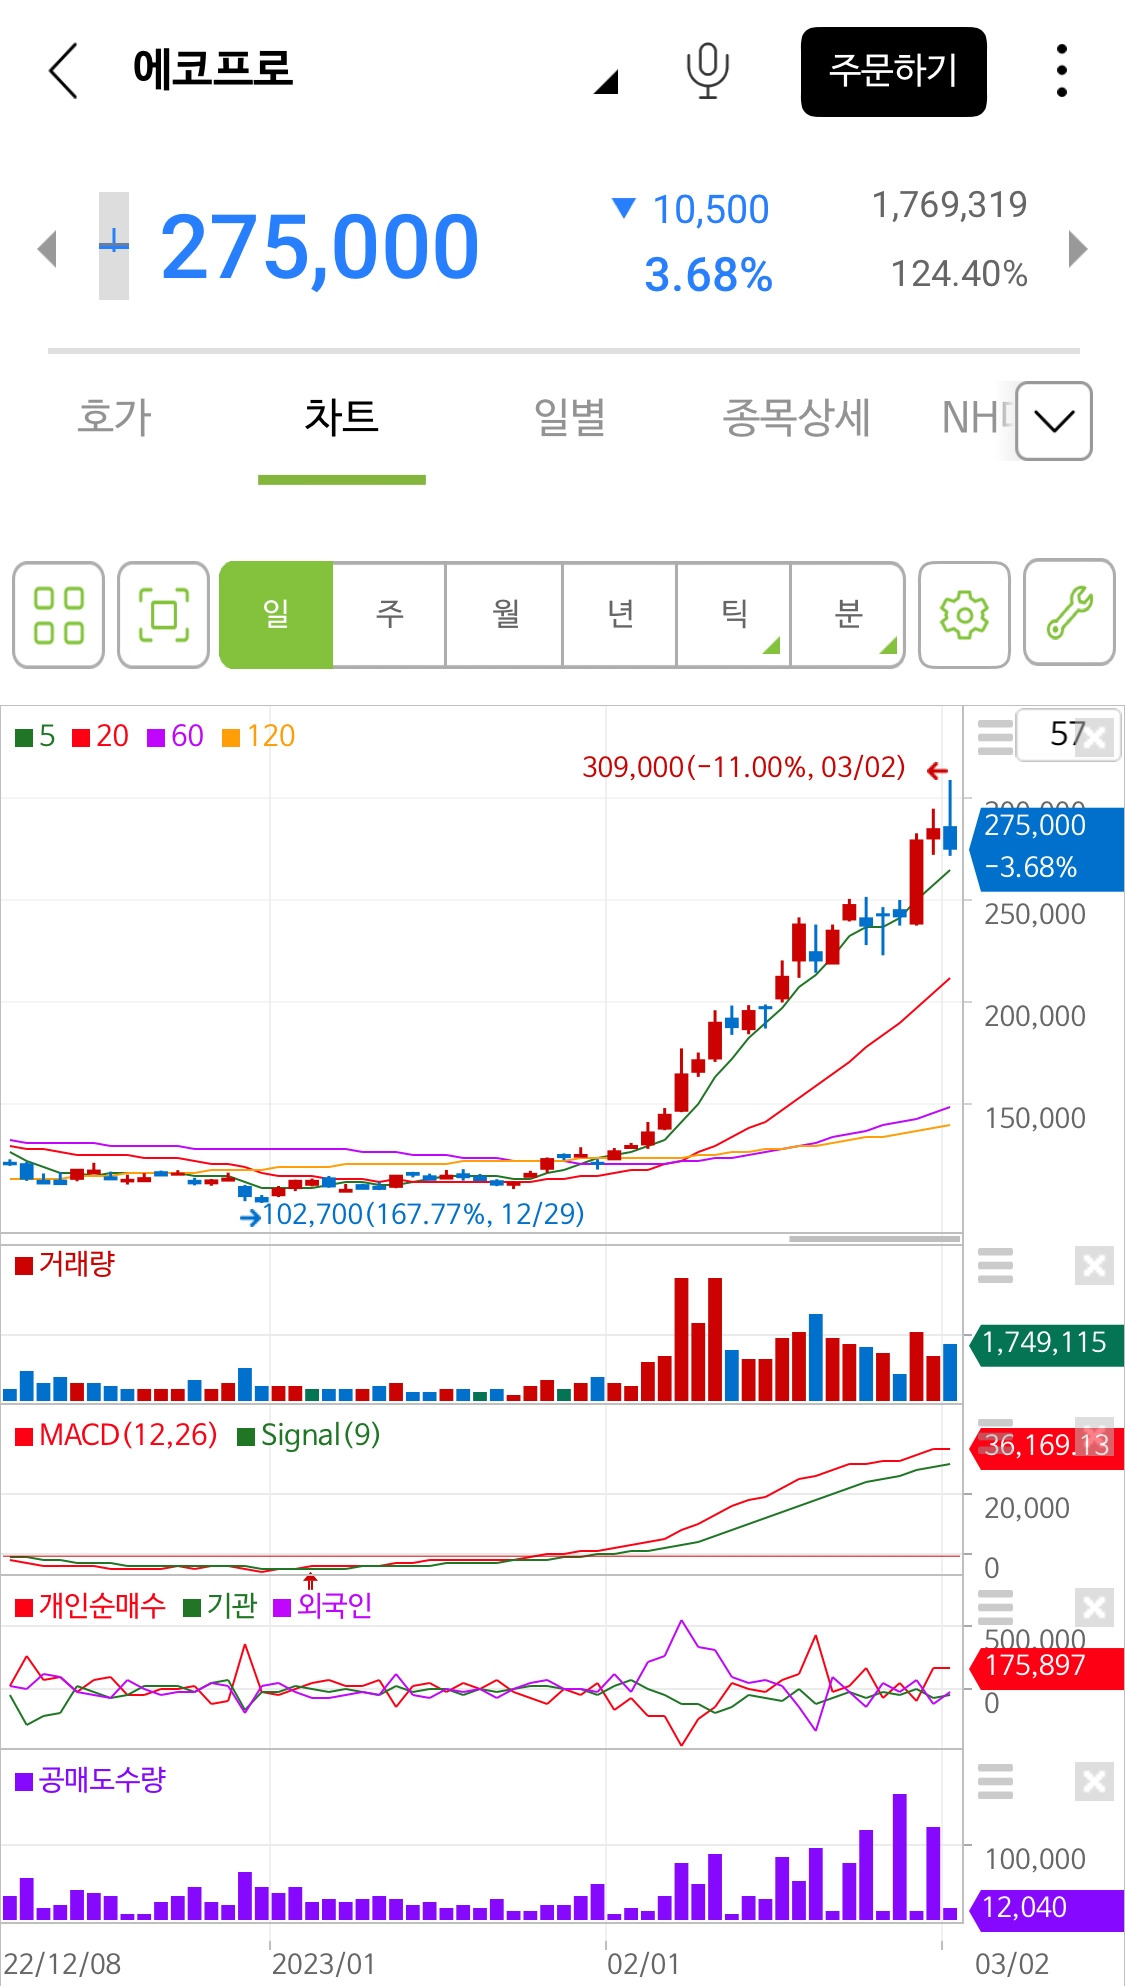Tap the fullscreen chart frame icon

163,614
